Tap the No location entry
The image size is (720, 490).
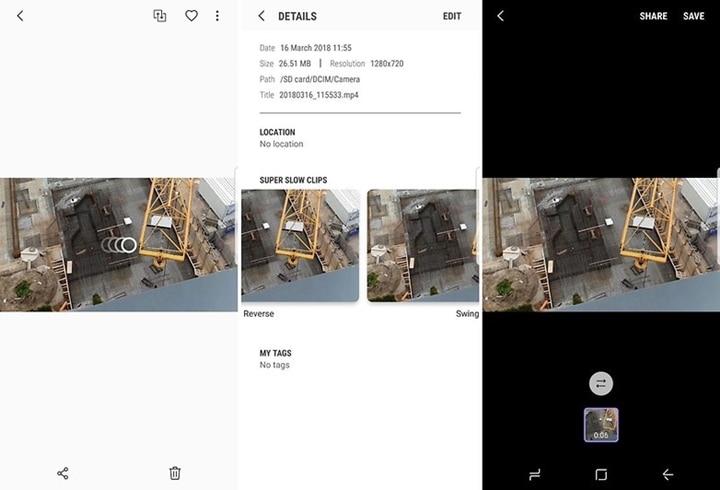point(281,144)
